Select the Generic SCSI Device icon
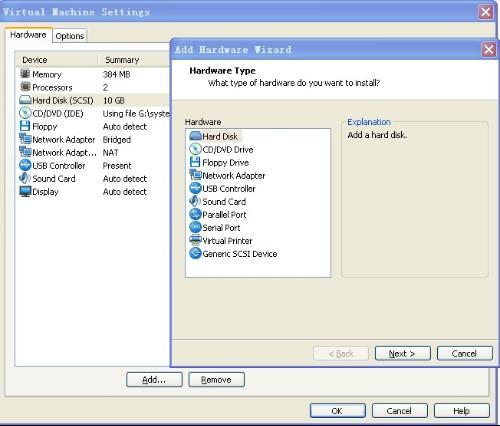 tap(195, 253)
